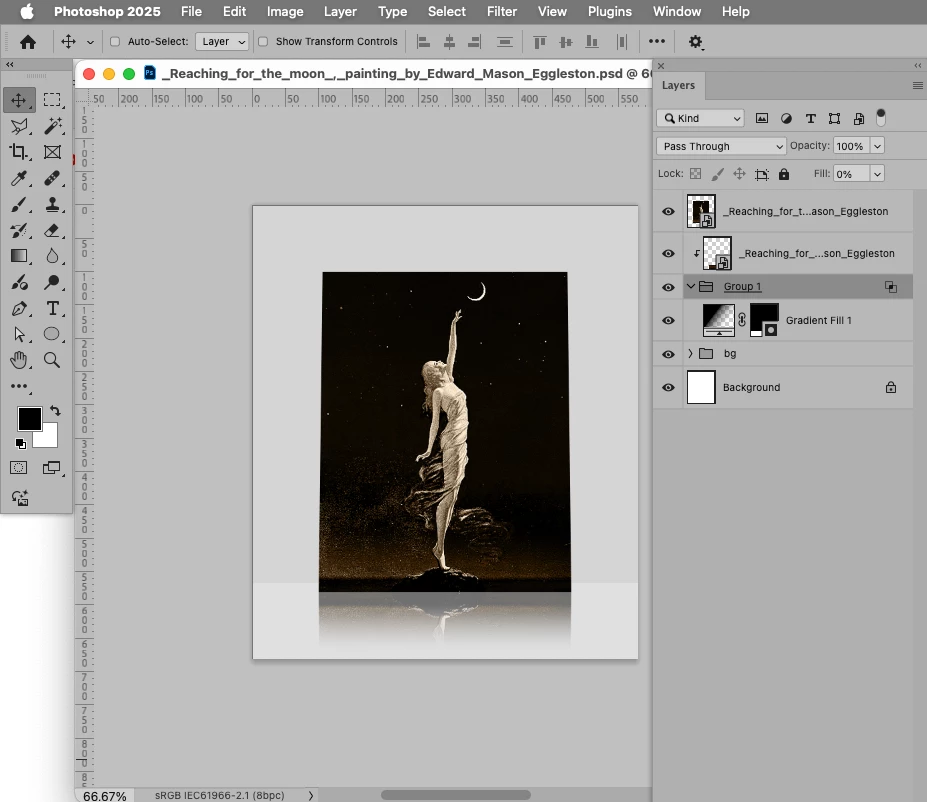The height and width of the screenshot is (802, 927).
Task: Open the Move tool preset picker arrow
Action: [x=90, y=42]
